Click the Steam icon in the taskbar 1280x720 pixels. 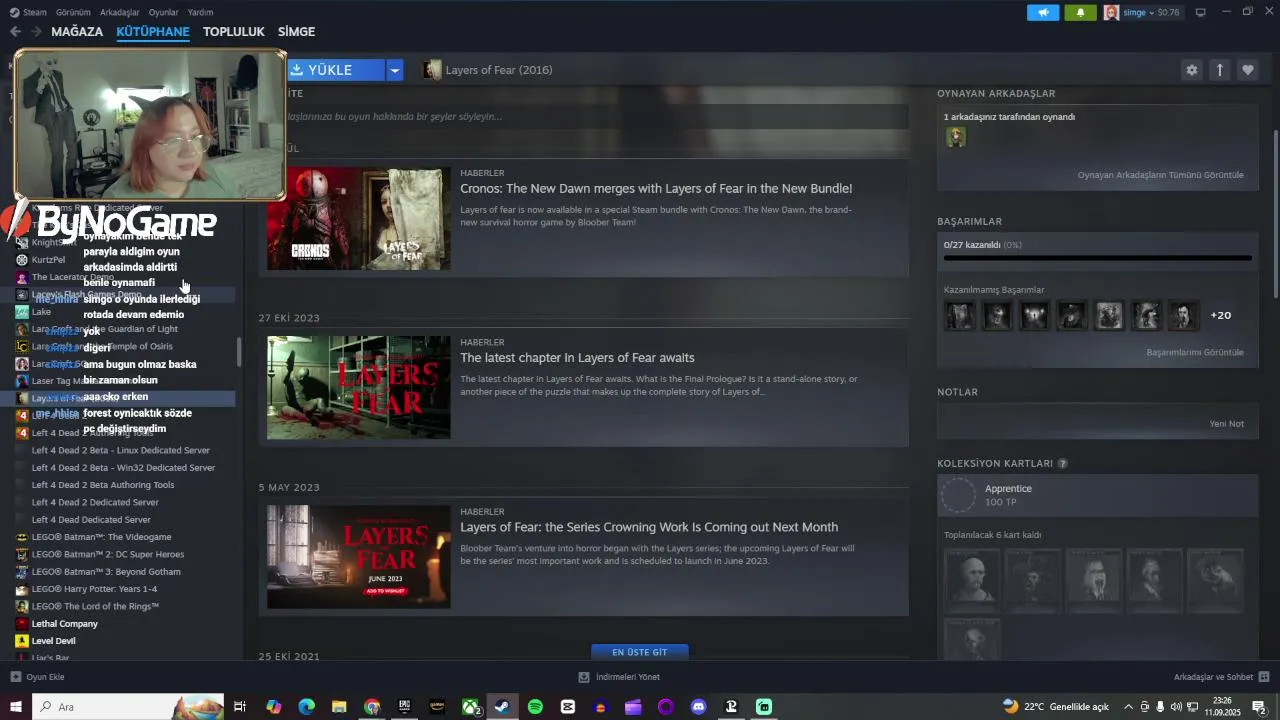click(x=502, y=707)
